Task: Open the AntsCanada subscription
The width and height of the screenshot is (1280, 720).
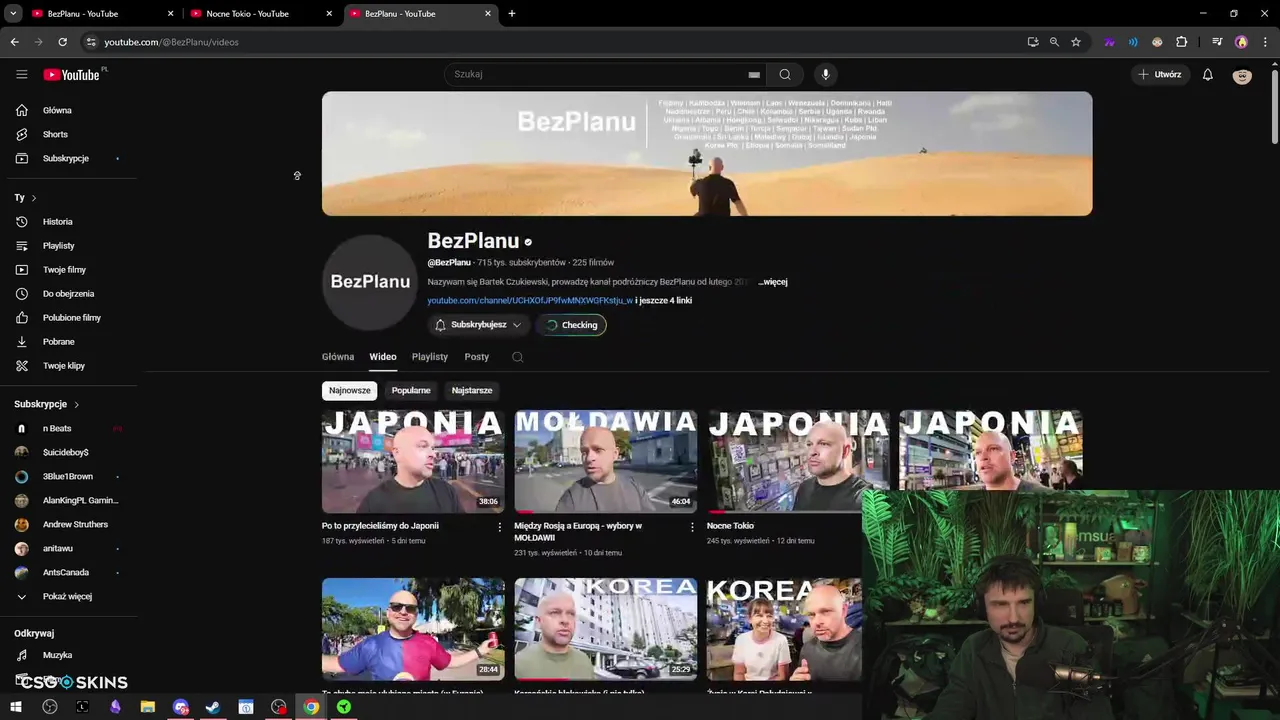Action: [x=68, y=572]
